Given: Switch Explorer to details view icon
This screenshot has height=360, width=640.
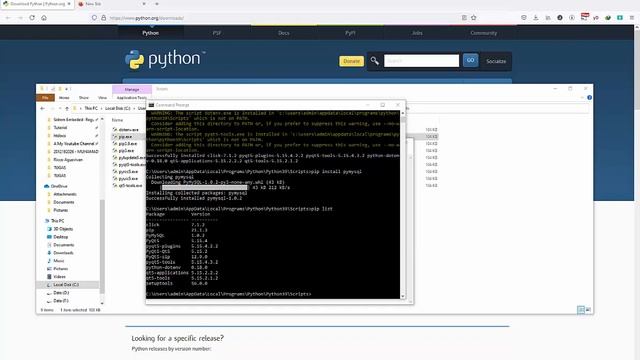Looking at the screenshot, I should (x=581, y=310).
